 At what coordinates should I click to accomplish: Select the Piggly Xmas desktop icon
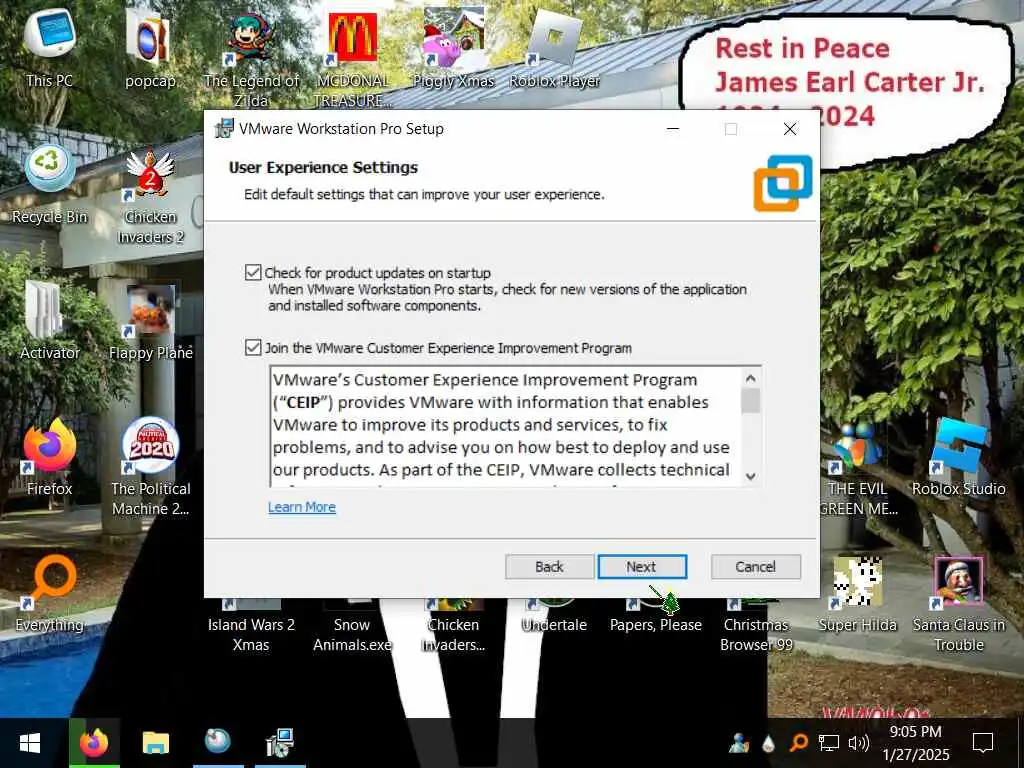453,49
